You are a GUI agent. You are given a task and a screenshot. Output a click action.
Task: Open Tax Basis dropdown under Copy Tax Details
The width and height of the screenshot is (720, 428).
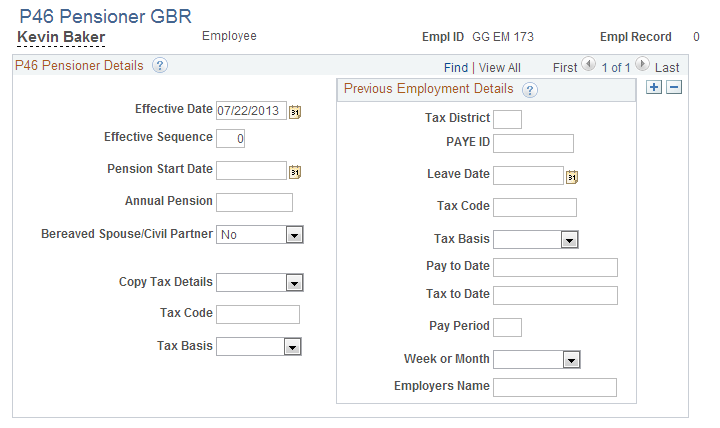coord(292,347)
